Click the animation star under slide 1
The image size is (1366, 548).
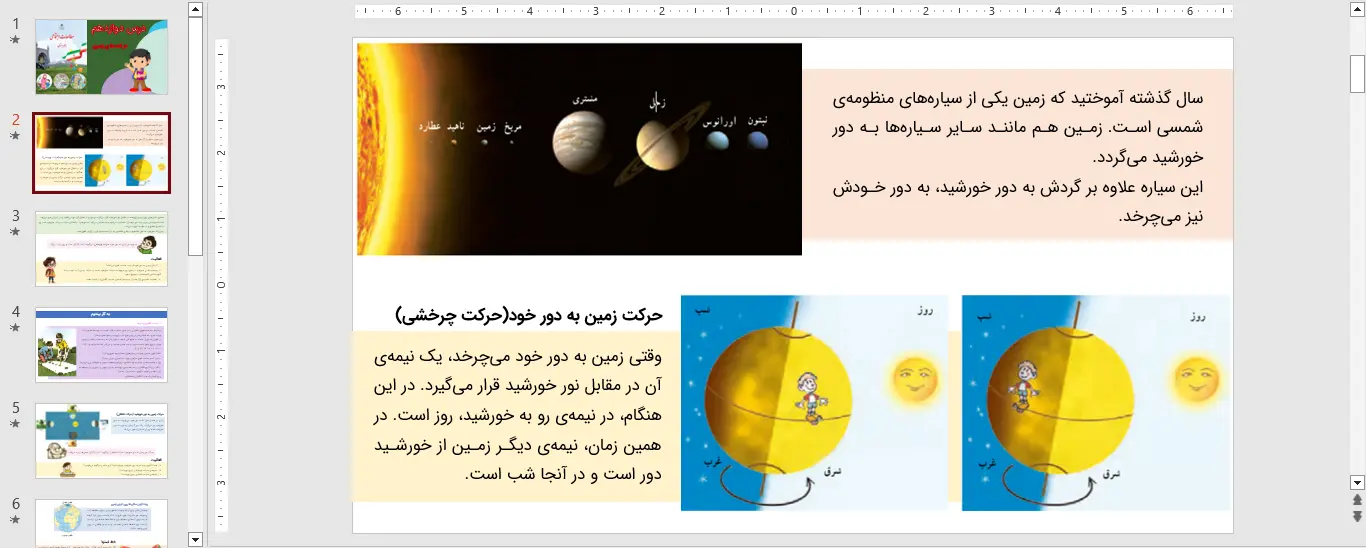[x=15, y=40]
